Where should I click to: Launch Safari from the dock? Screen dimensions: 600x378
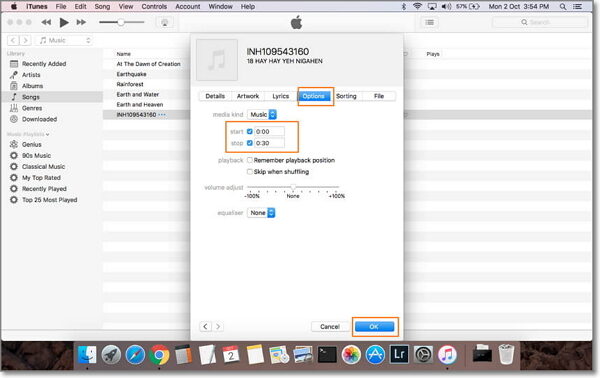135,355
